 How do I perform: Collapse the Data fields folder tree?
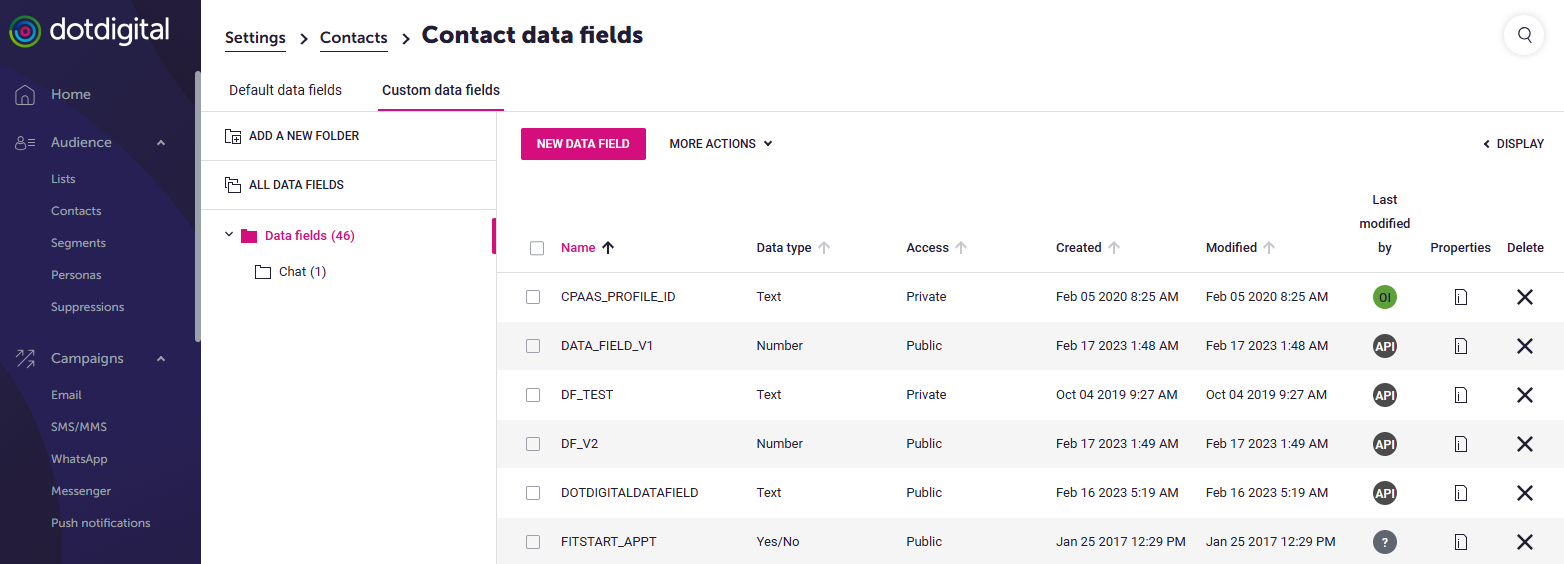(229, 235)
